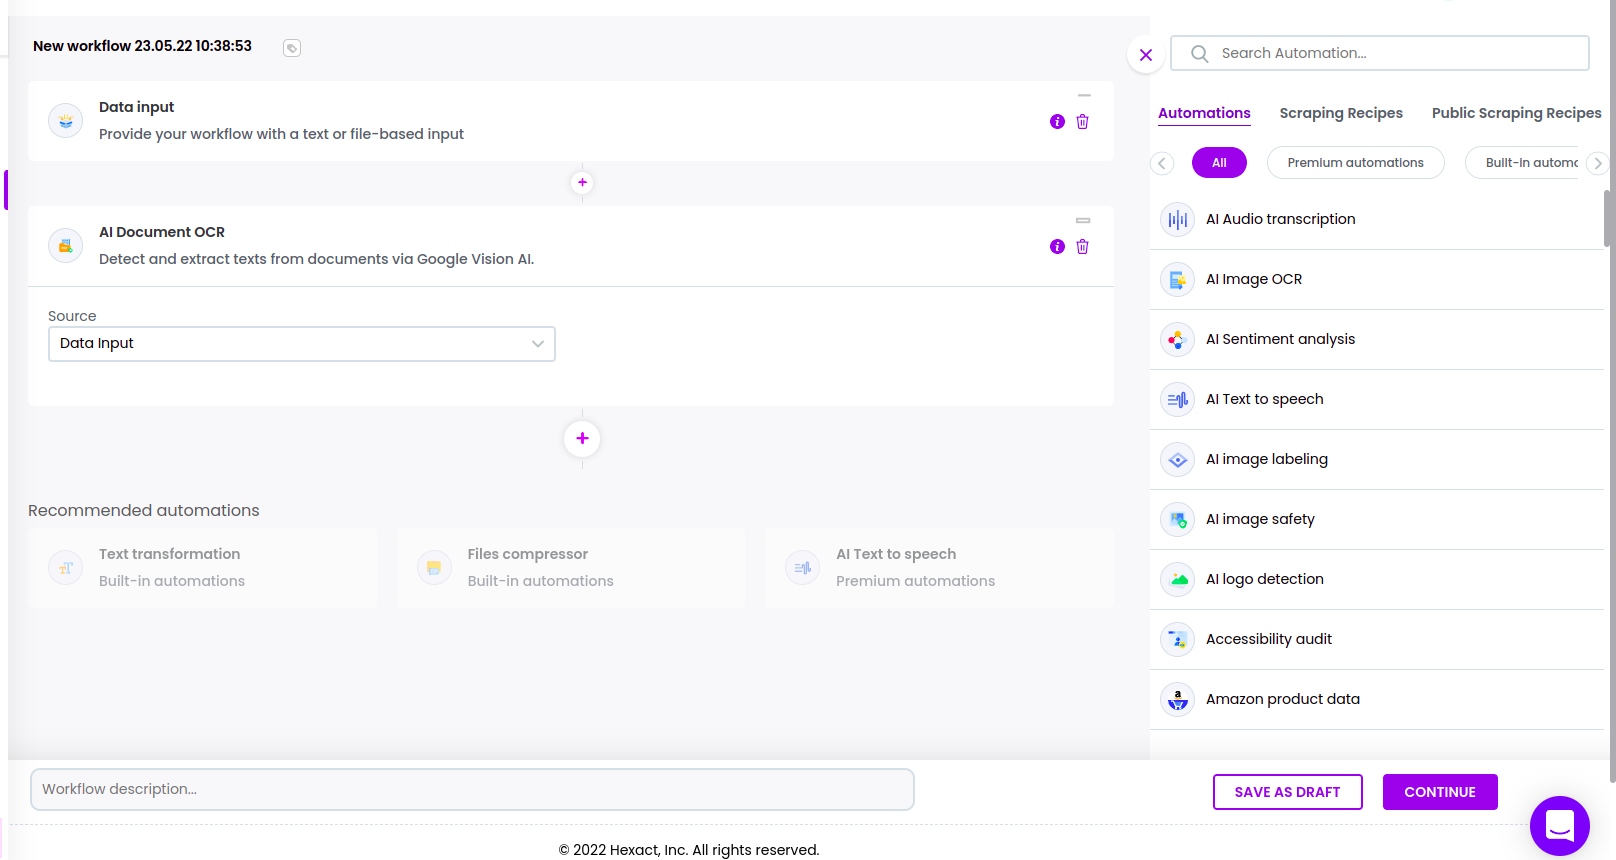Click the Save as Draft button
Screen dimensions: 1616x860
(1287, 792)
